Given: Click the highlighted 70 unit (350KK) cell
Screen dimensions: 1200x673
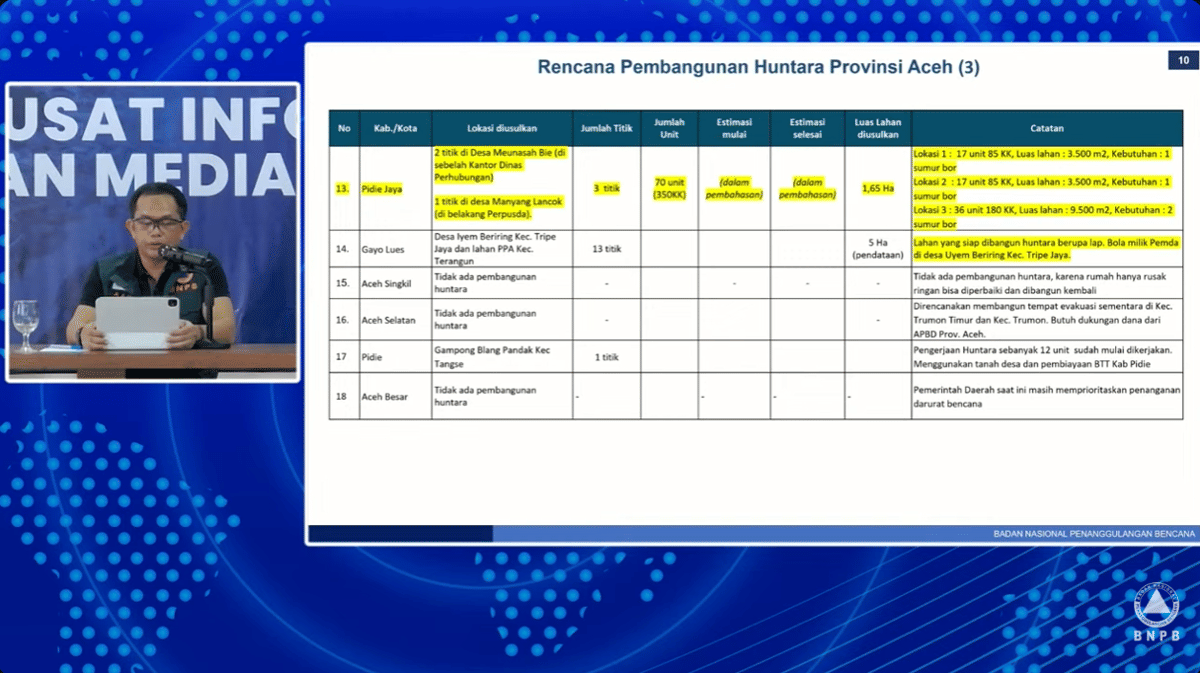Looking at the screenshot, I should 668,189.
